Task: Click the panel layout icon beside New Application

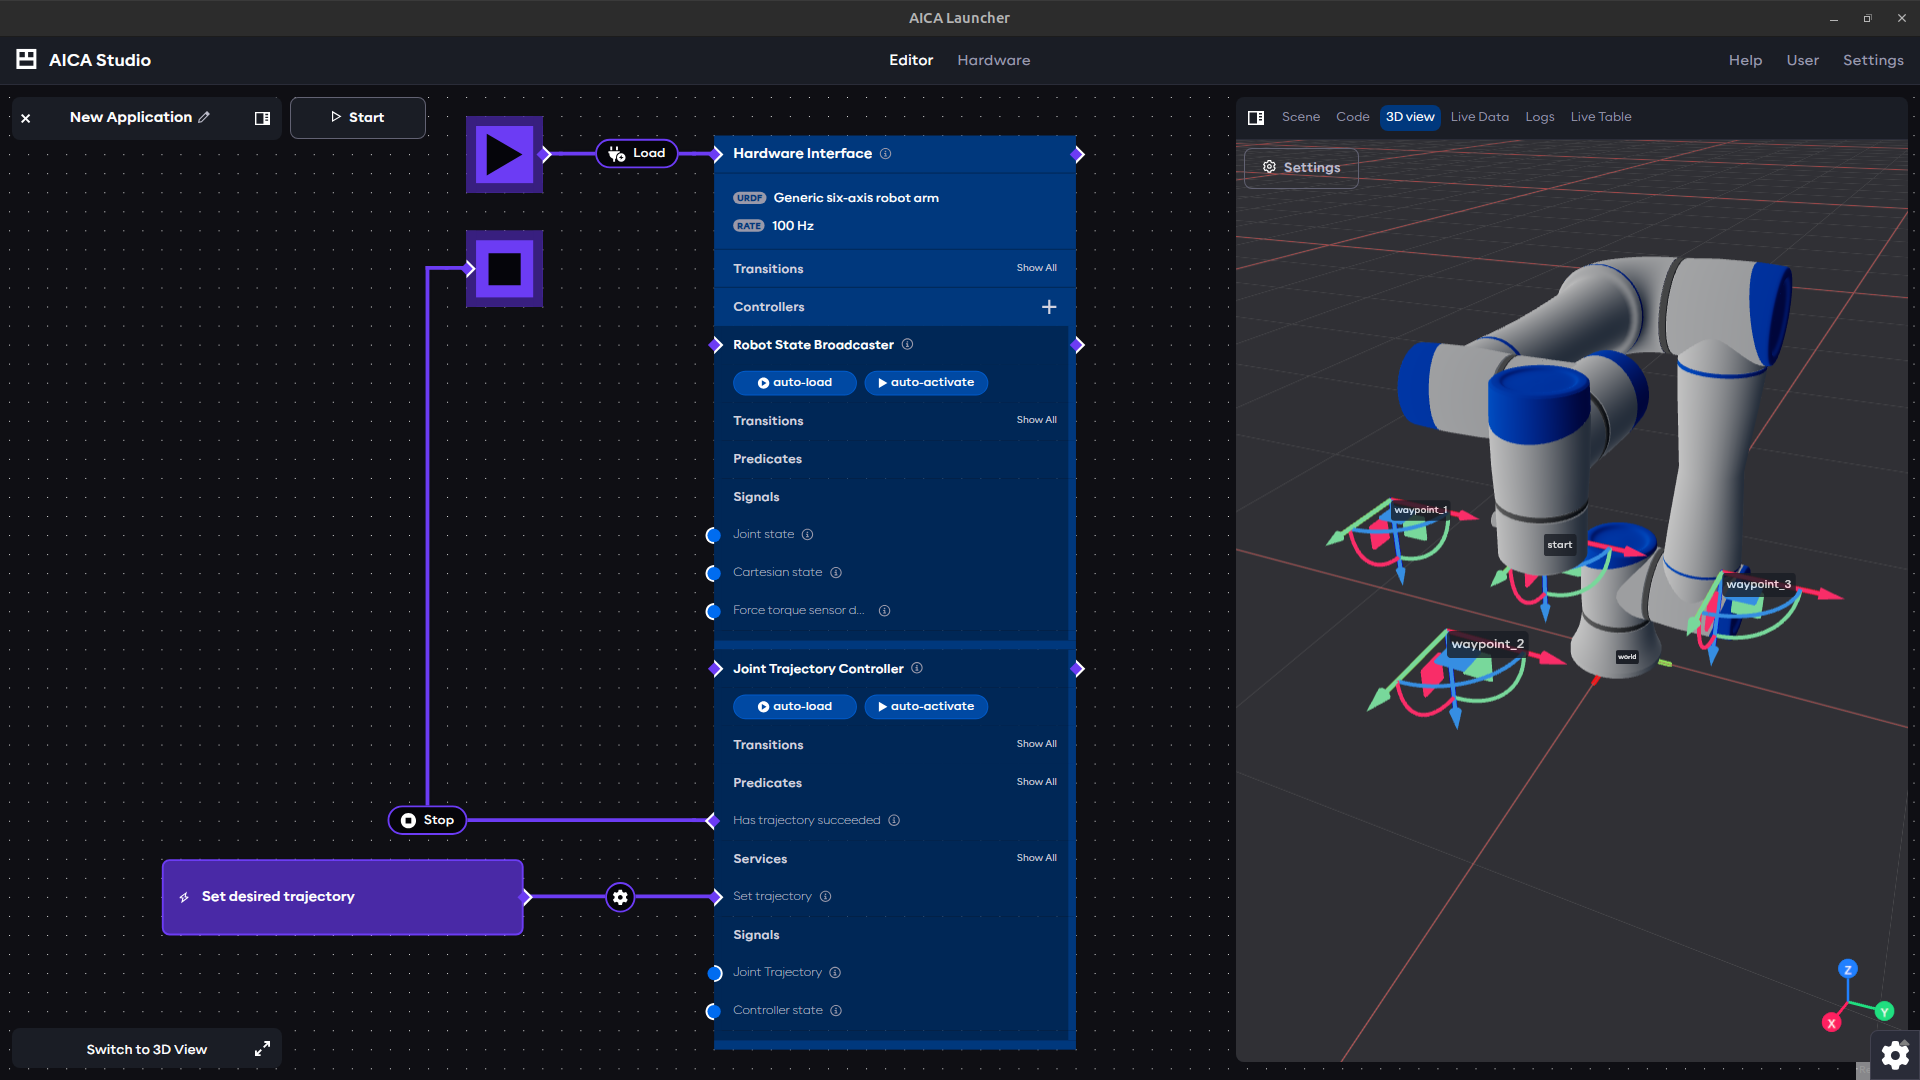Action: pos(261,118)
